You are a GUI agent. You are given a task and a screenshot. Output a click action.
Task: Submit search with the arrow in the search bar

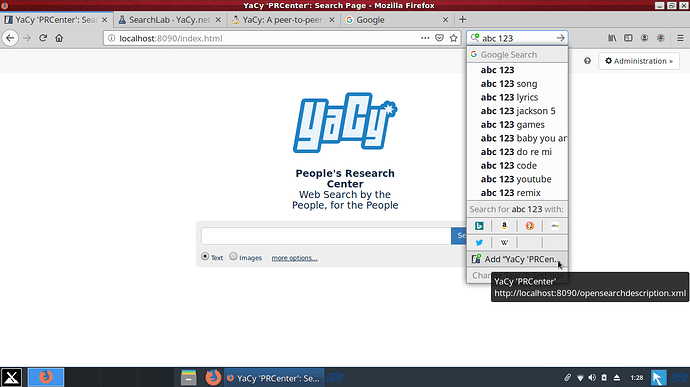click(560, 38)
